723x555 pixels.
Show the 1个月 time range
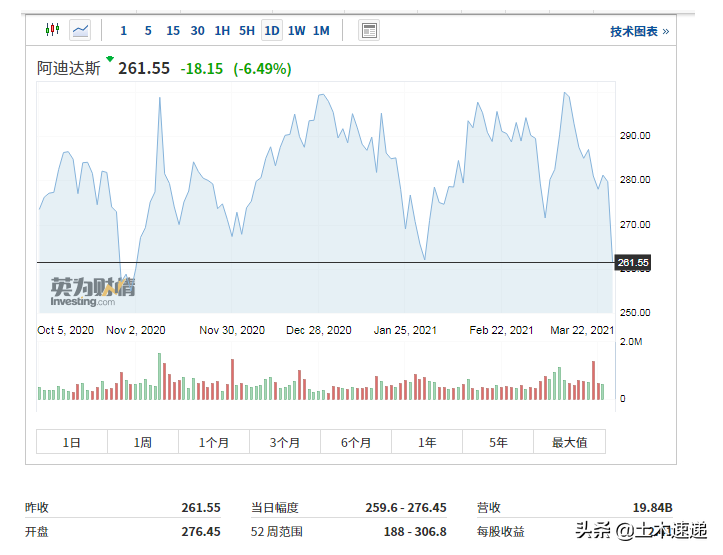[214, 442]
